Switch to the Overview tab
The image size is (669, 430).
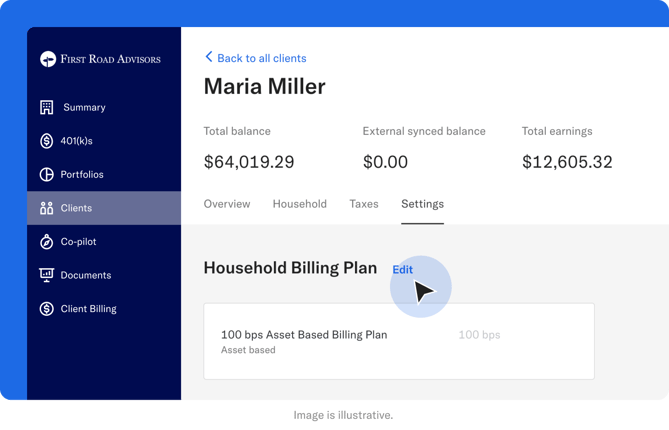[227, 204]
